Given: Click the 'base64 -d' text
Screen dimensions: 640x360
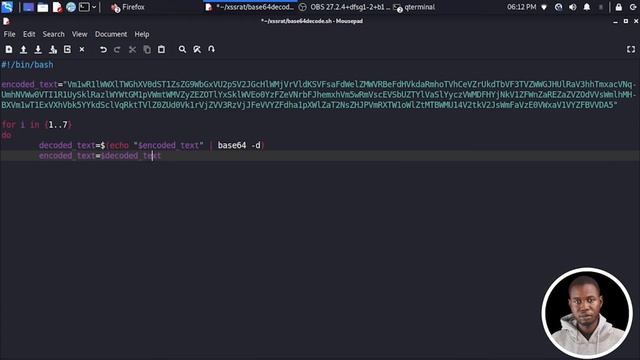Looking at the screenshot, I should (239, 145).
